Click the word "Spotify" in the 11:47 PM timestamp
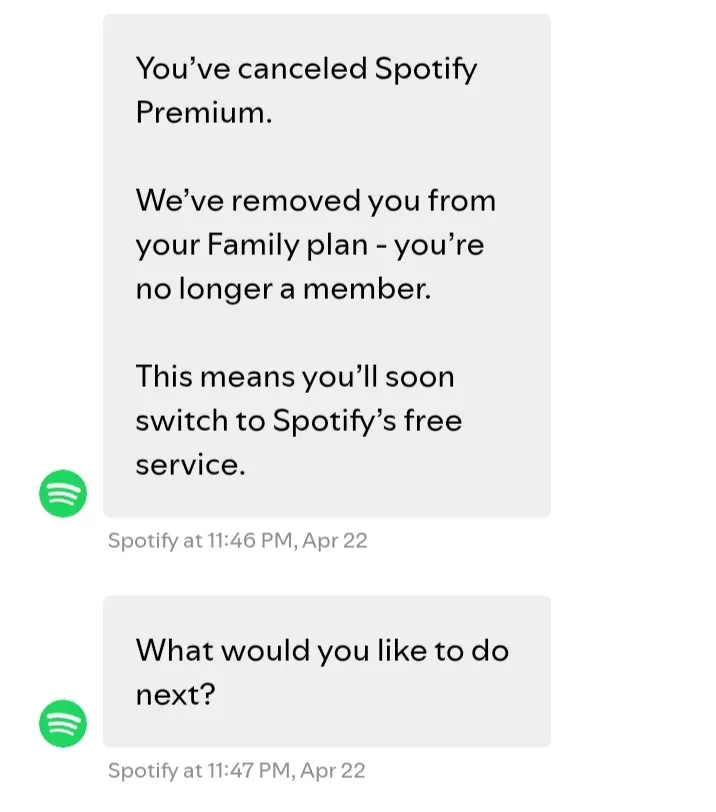Screen dimensions: 716x812 (143, 771)
